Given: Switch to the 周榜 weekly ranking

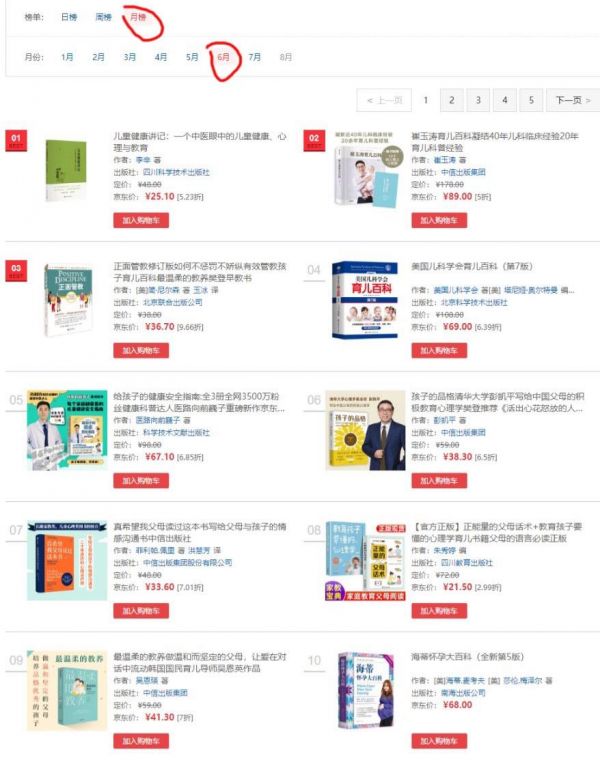Looking at the screenshot, I should tap(103, 17).
